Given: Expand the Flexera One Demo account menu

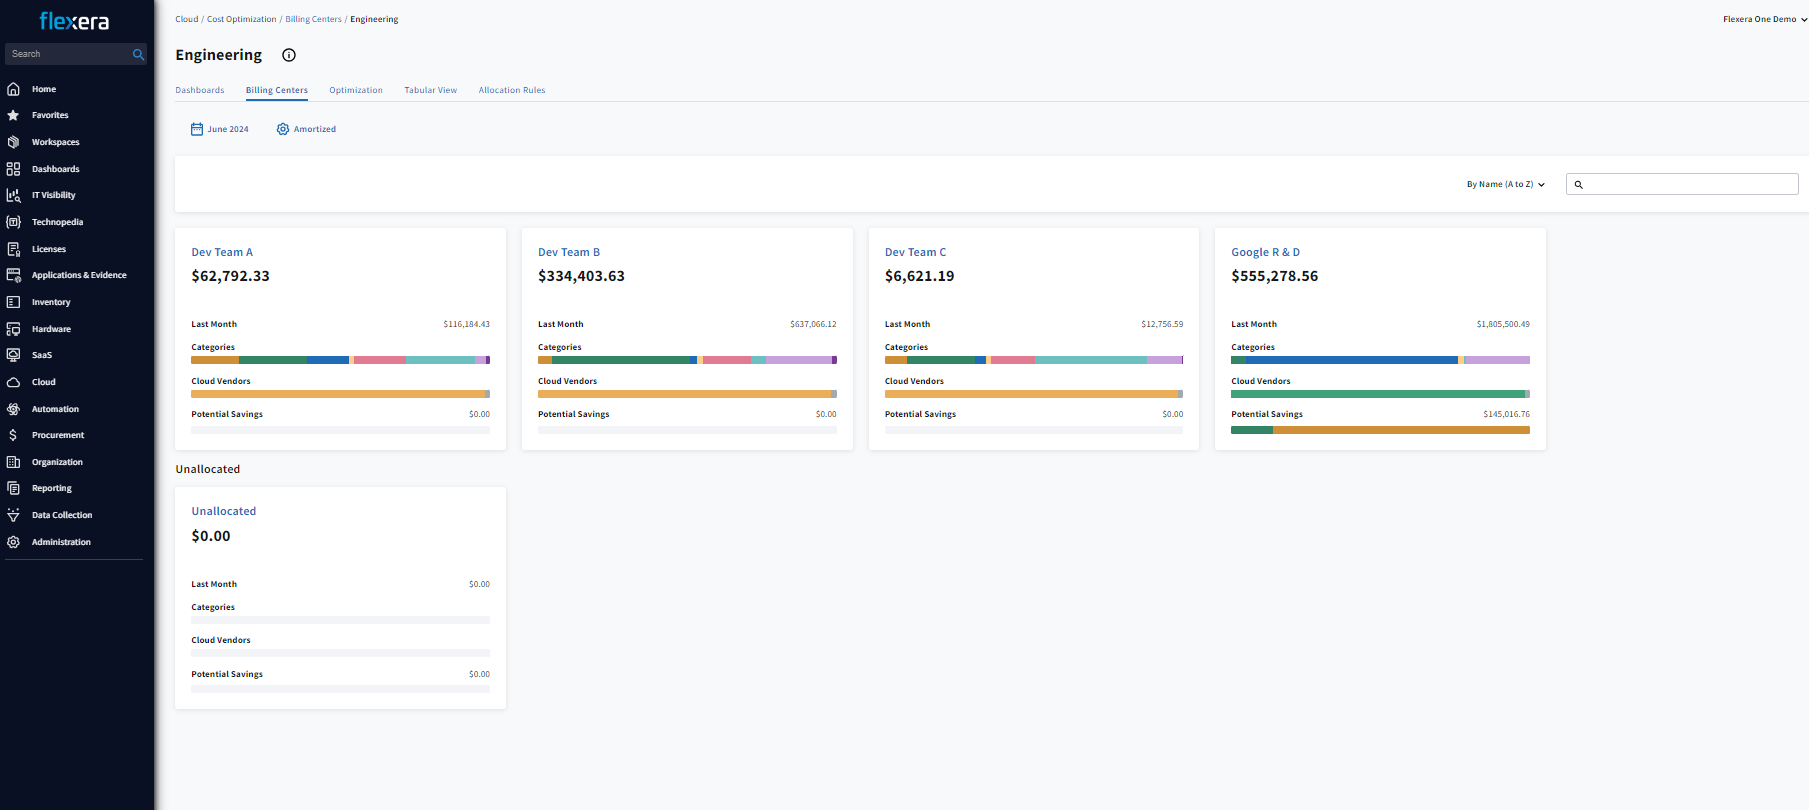Looking at the screenshot, I should click(1763, 19).
